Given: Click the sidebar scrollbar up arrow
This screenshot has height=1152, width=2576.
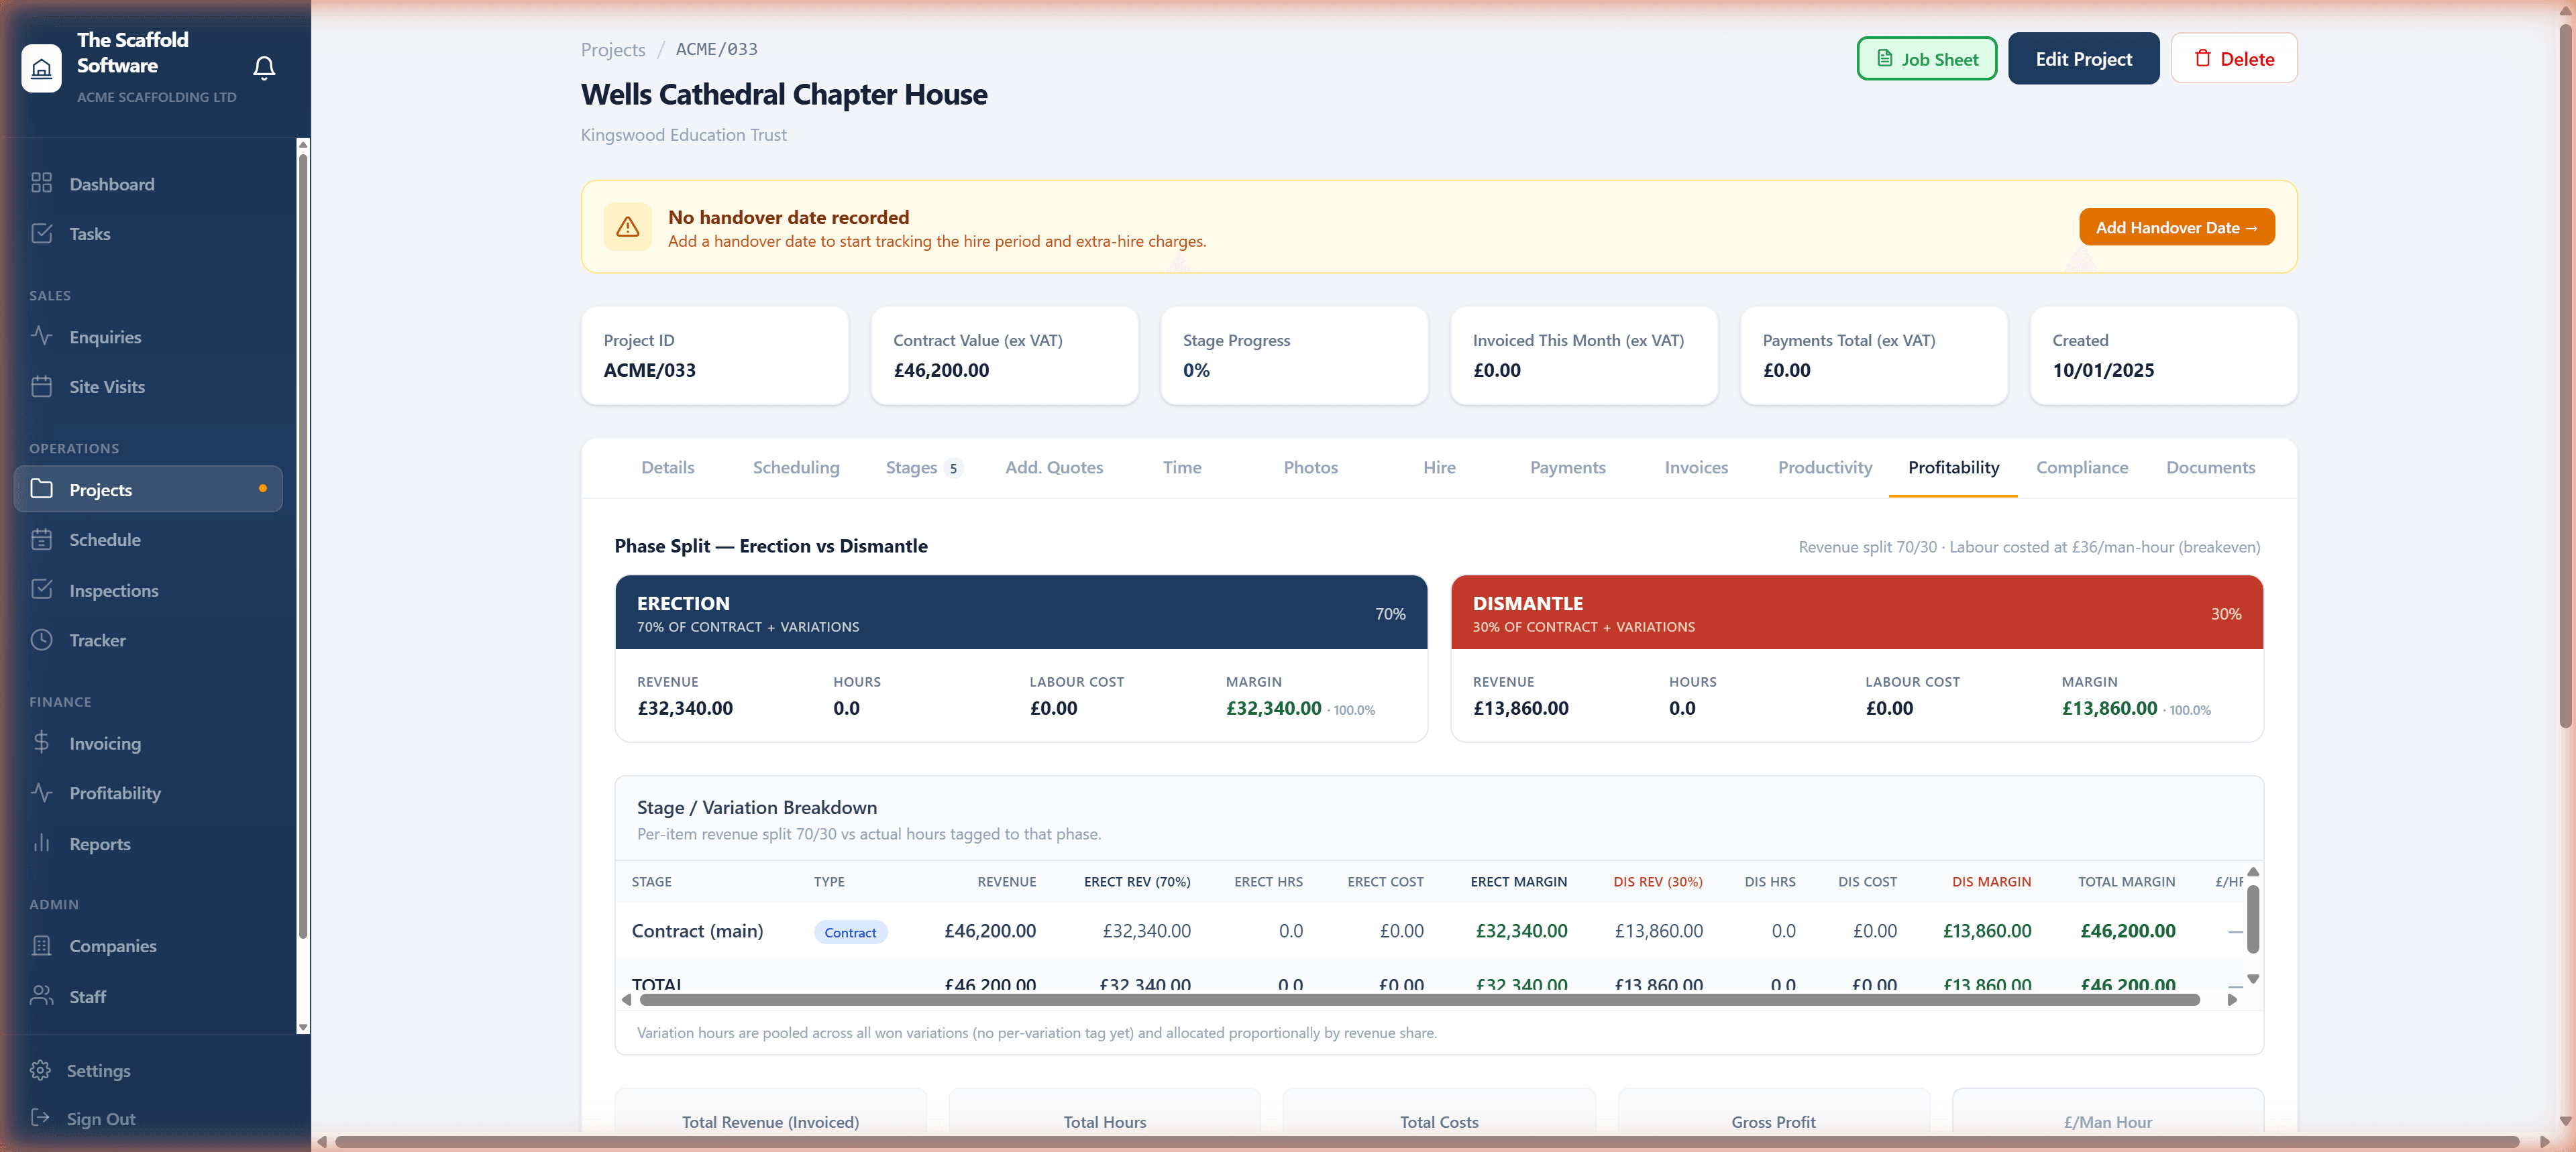Looking at the screenshot, I should (303, 145).
